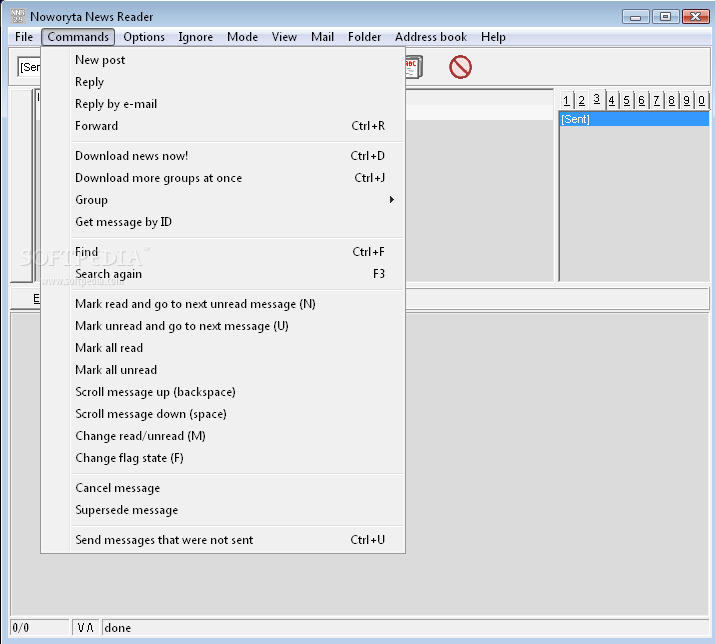
Task: Click the red stop/cancel toolbar icon
Action: [460, 67]
